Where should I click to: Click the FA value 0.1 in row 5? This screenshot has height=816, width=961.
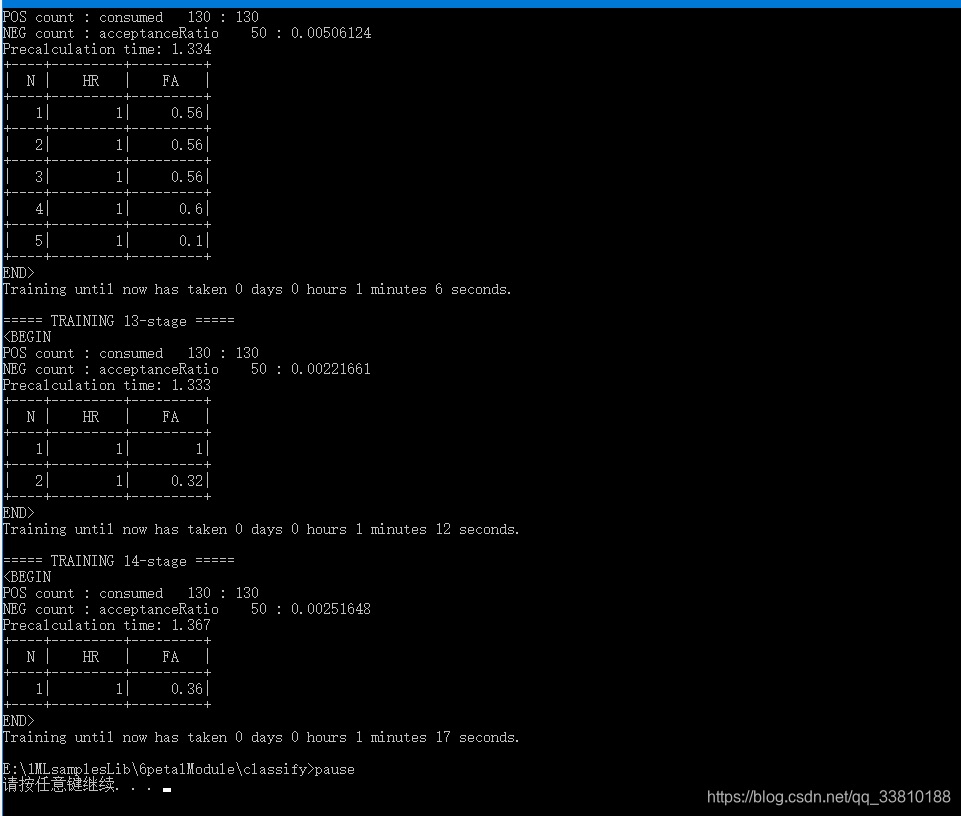[191, 241]
